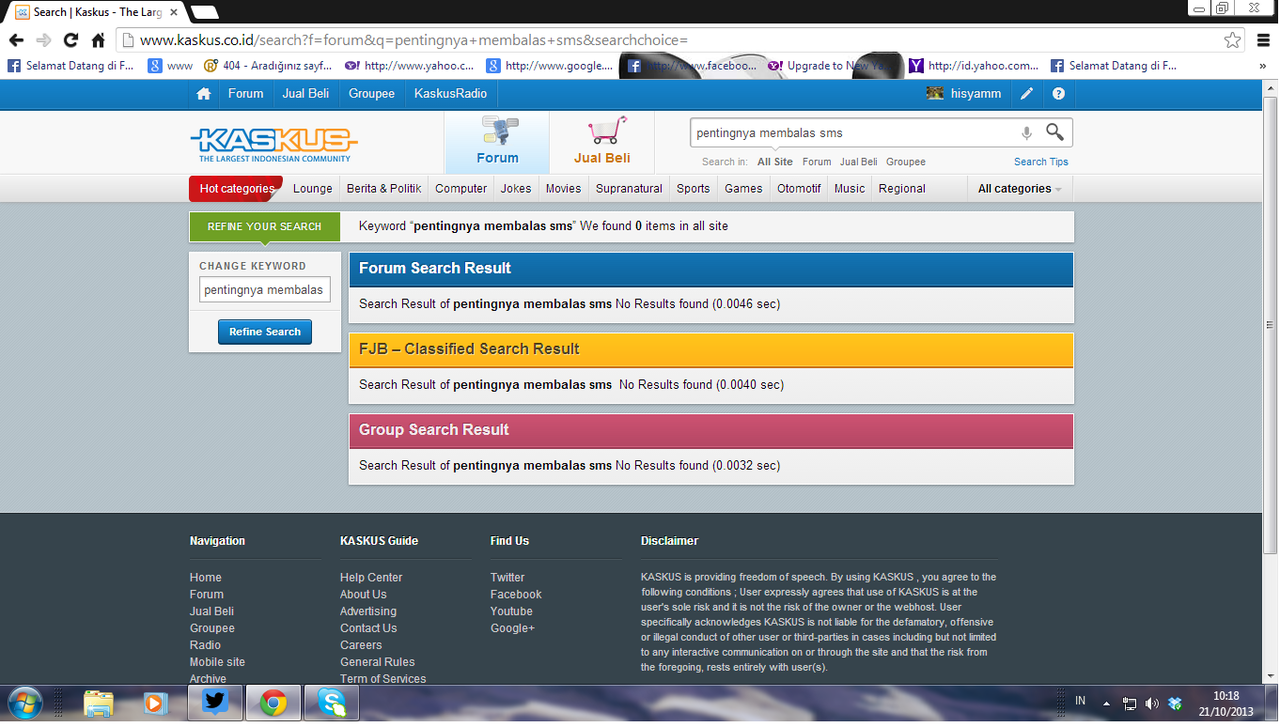Screen dimensions: 1280x727
Task: Open the General Rules footer link
Action: click(377, 662)
